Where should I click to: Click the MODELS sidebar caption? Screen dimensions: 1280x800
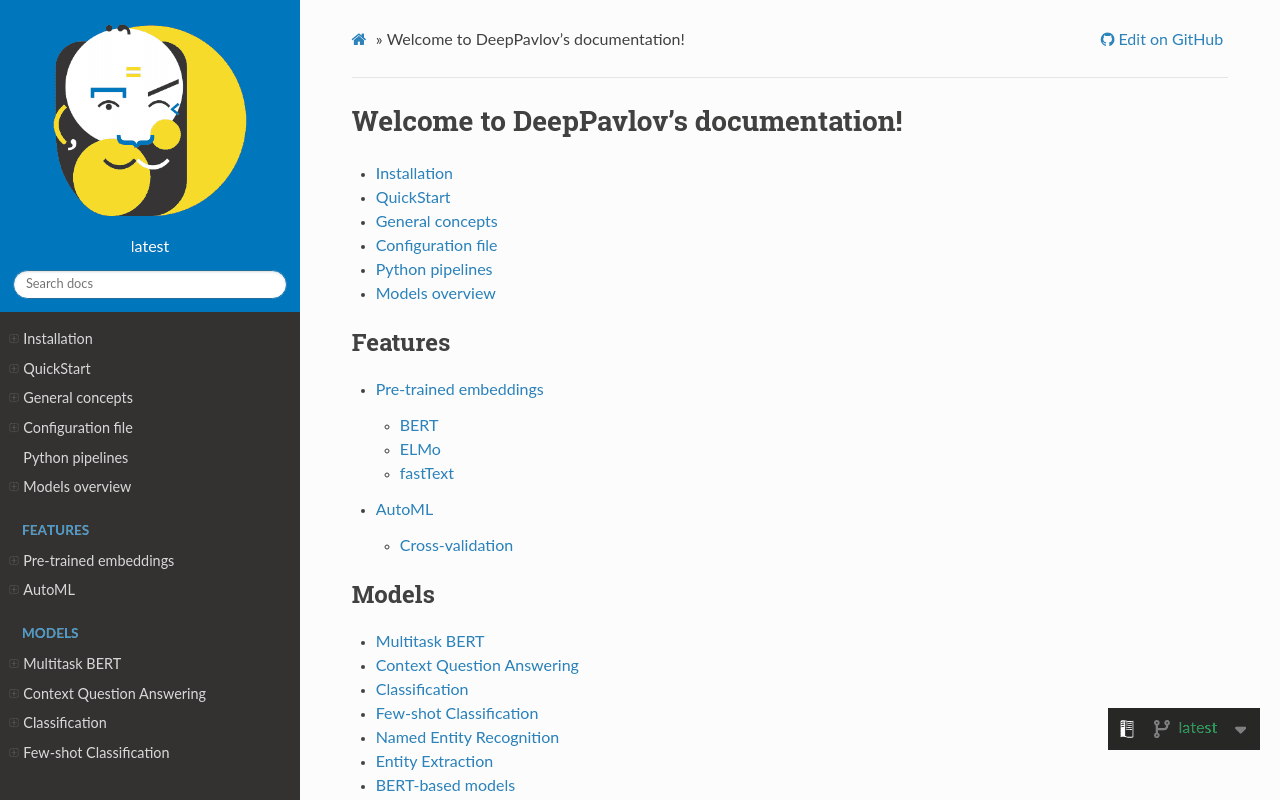50,634
